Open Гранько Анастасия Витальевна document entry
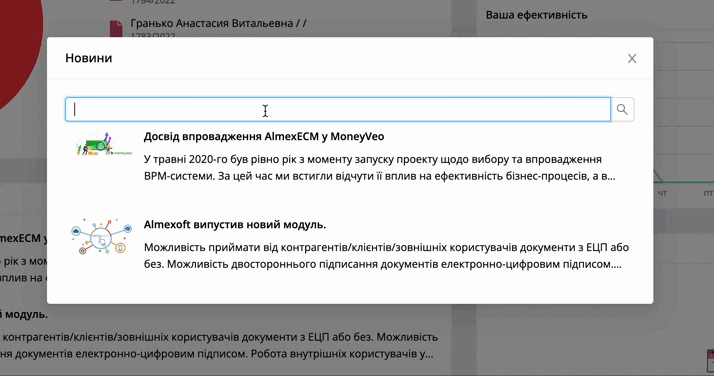Viewport: 714px width, 376px height. 219,23
